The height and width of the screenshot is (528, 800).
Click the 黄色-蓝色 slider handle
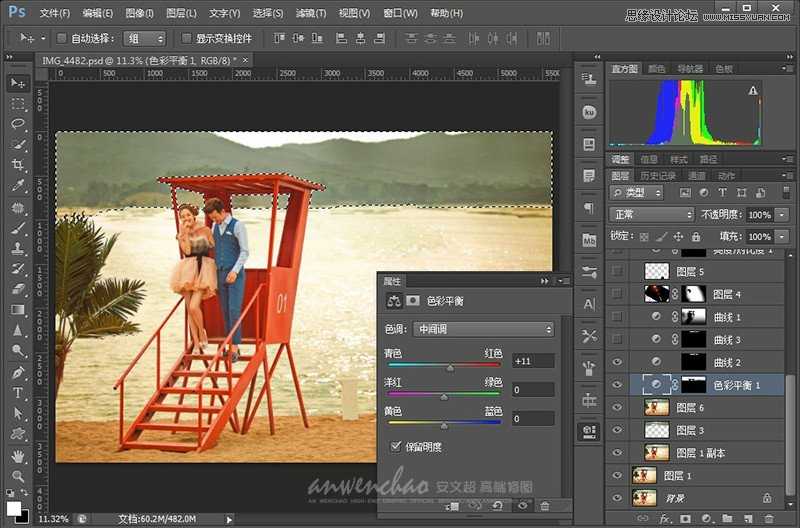(x=444, y=425)
